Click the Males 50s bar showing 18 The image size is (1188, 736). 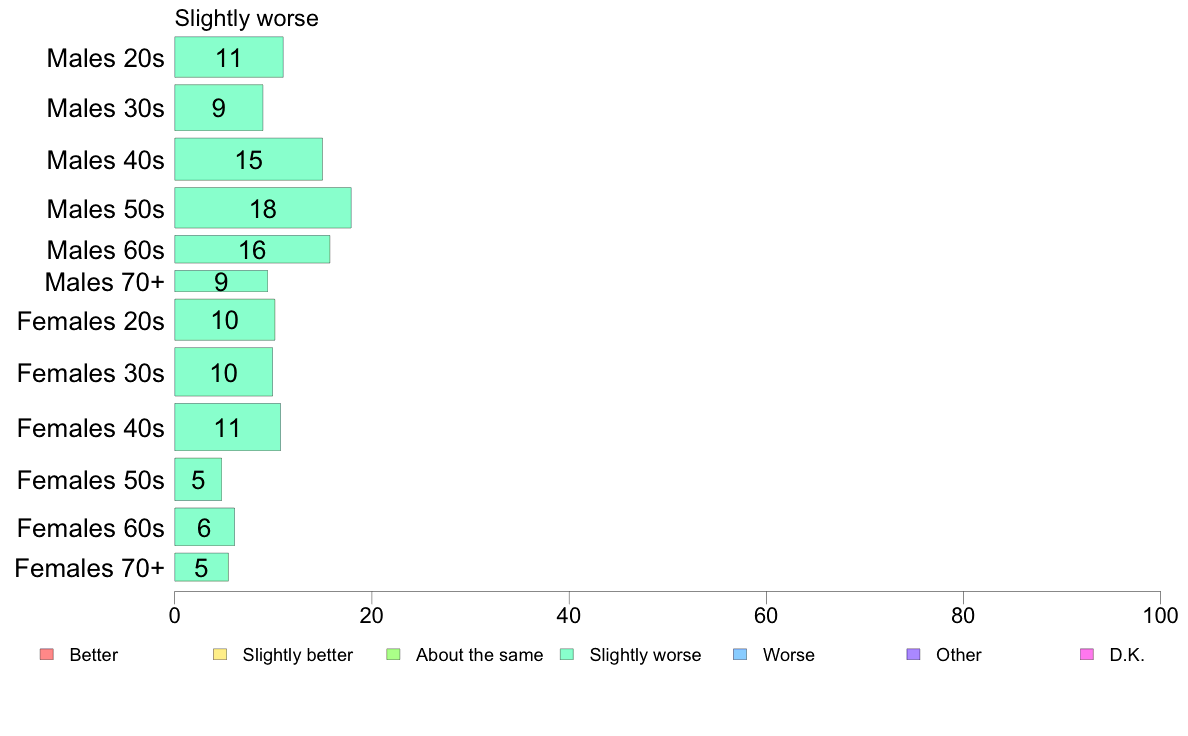(263, 208)
